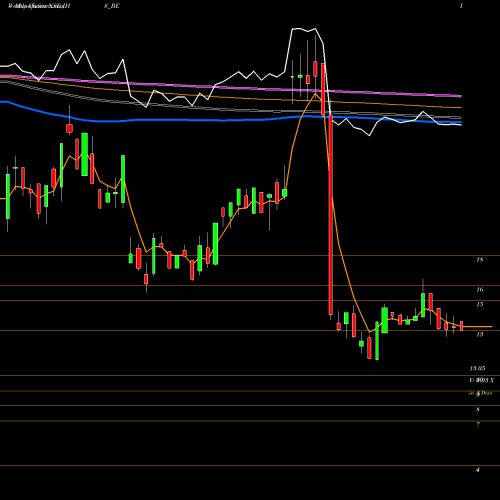Select the last red candlestick on the right

(x=462, y=326)
